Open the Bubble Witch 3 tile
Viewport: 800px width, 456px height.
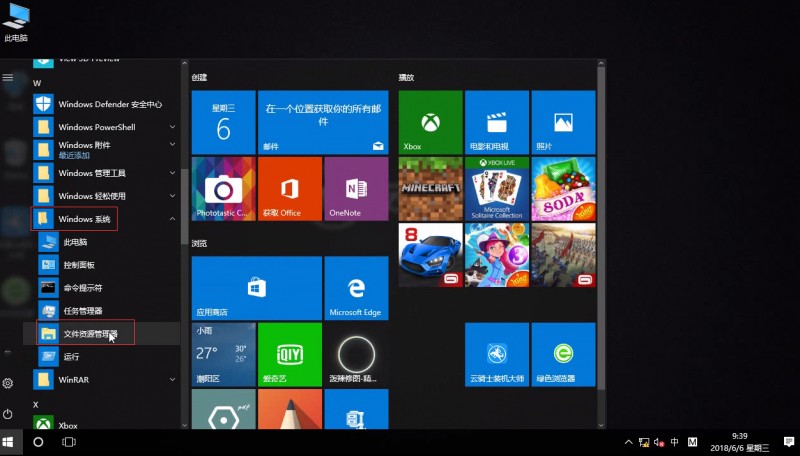pyautogui.click(x=496, y=255)
